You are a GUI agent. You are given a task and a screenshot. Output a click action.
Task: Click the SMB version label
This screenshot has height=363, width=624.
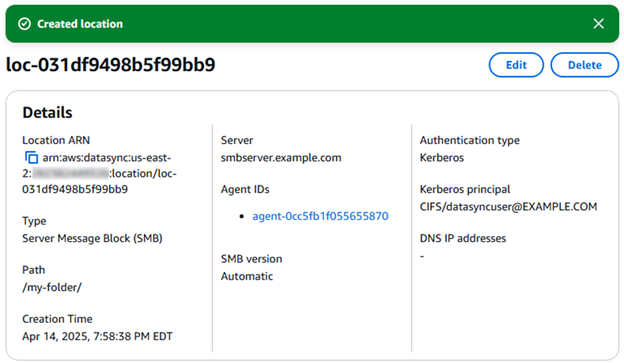252,259
